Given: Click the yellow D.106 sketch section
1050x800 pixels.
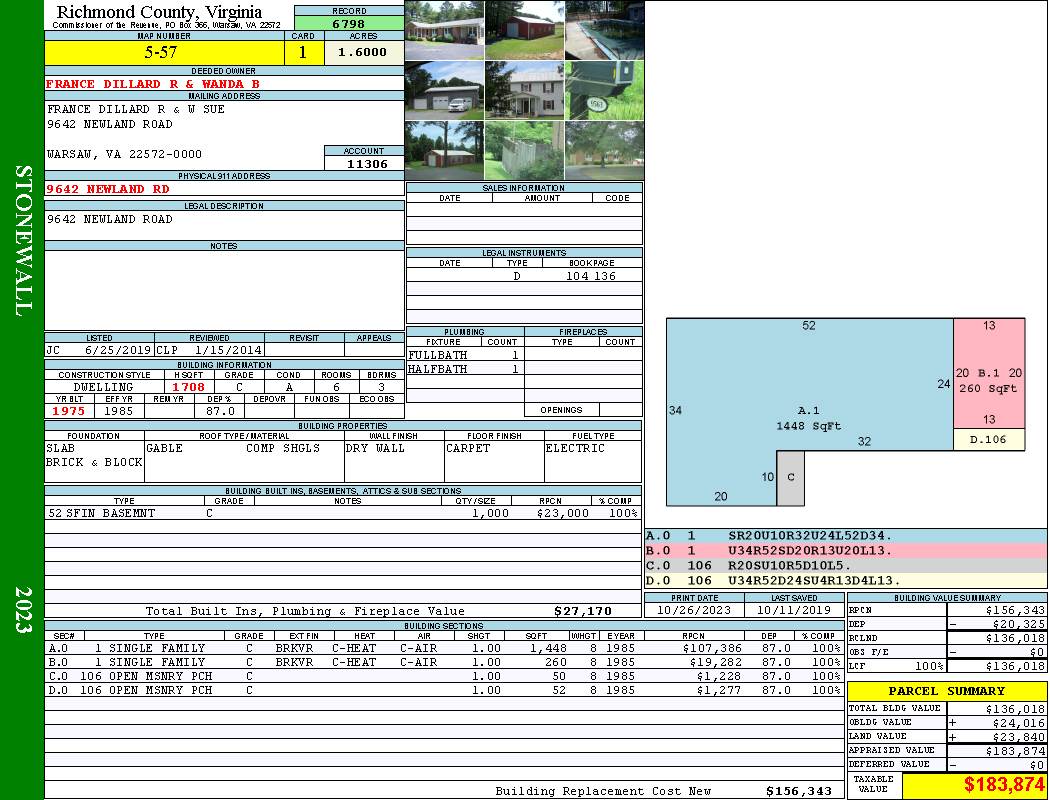Looking at the screenshot, I should [988, 439].
